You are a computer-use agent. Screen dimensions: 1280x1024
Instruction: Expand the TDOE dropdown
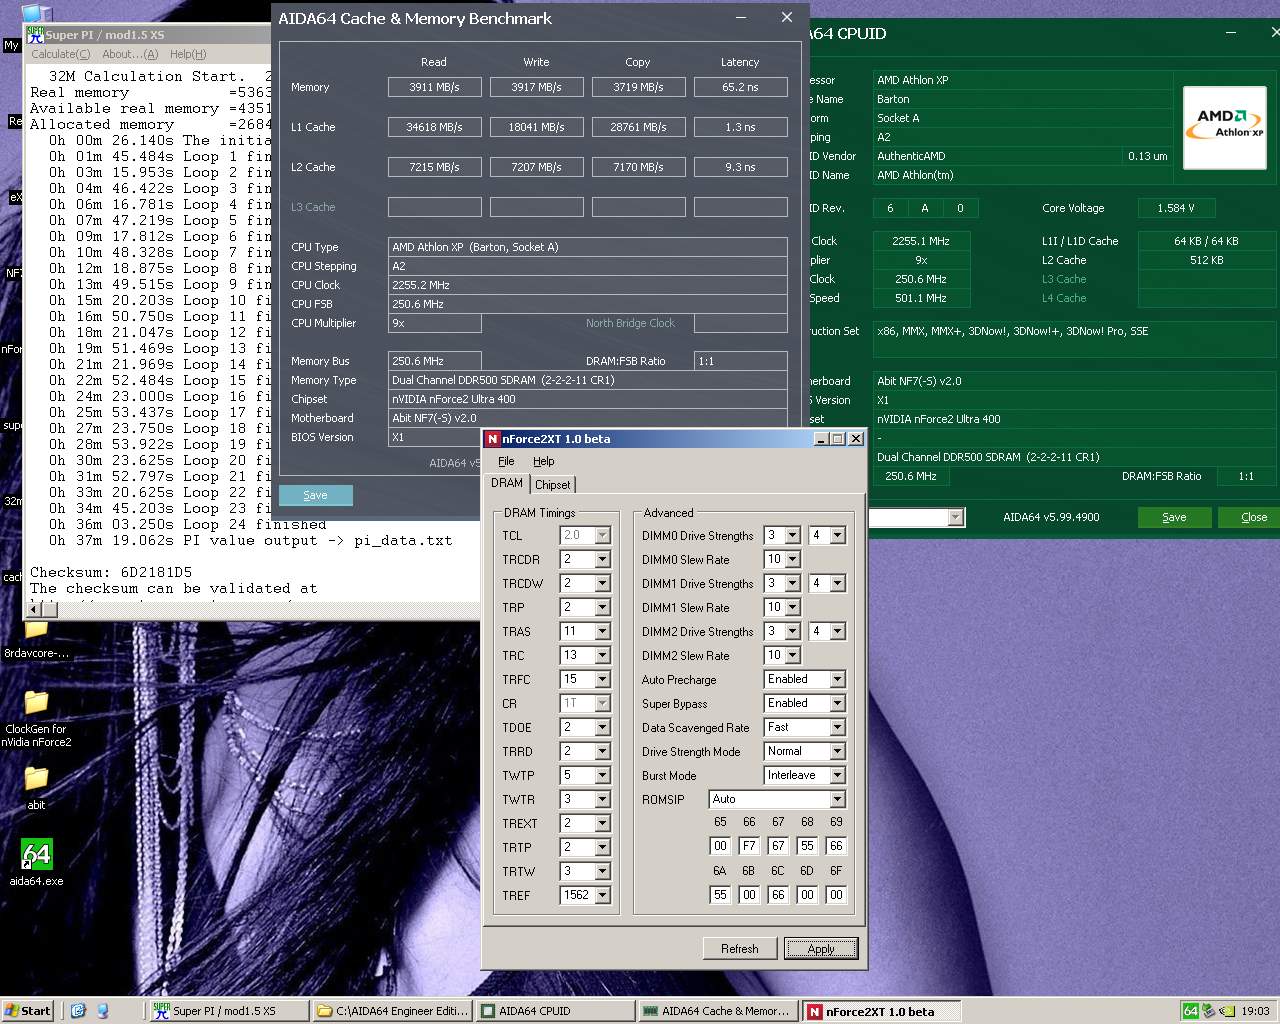(x=602, y=728)
